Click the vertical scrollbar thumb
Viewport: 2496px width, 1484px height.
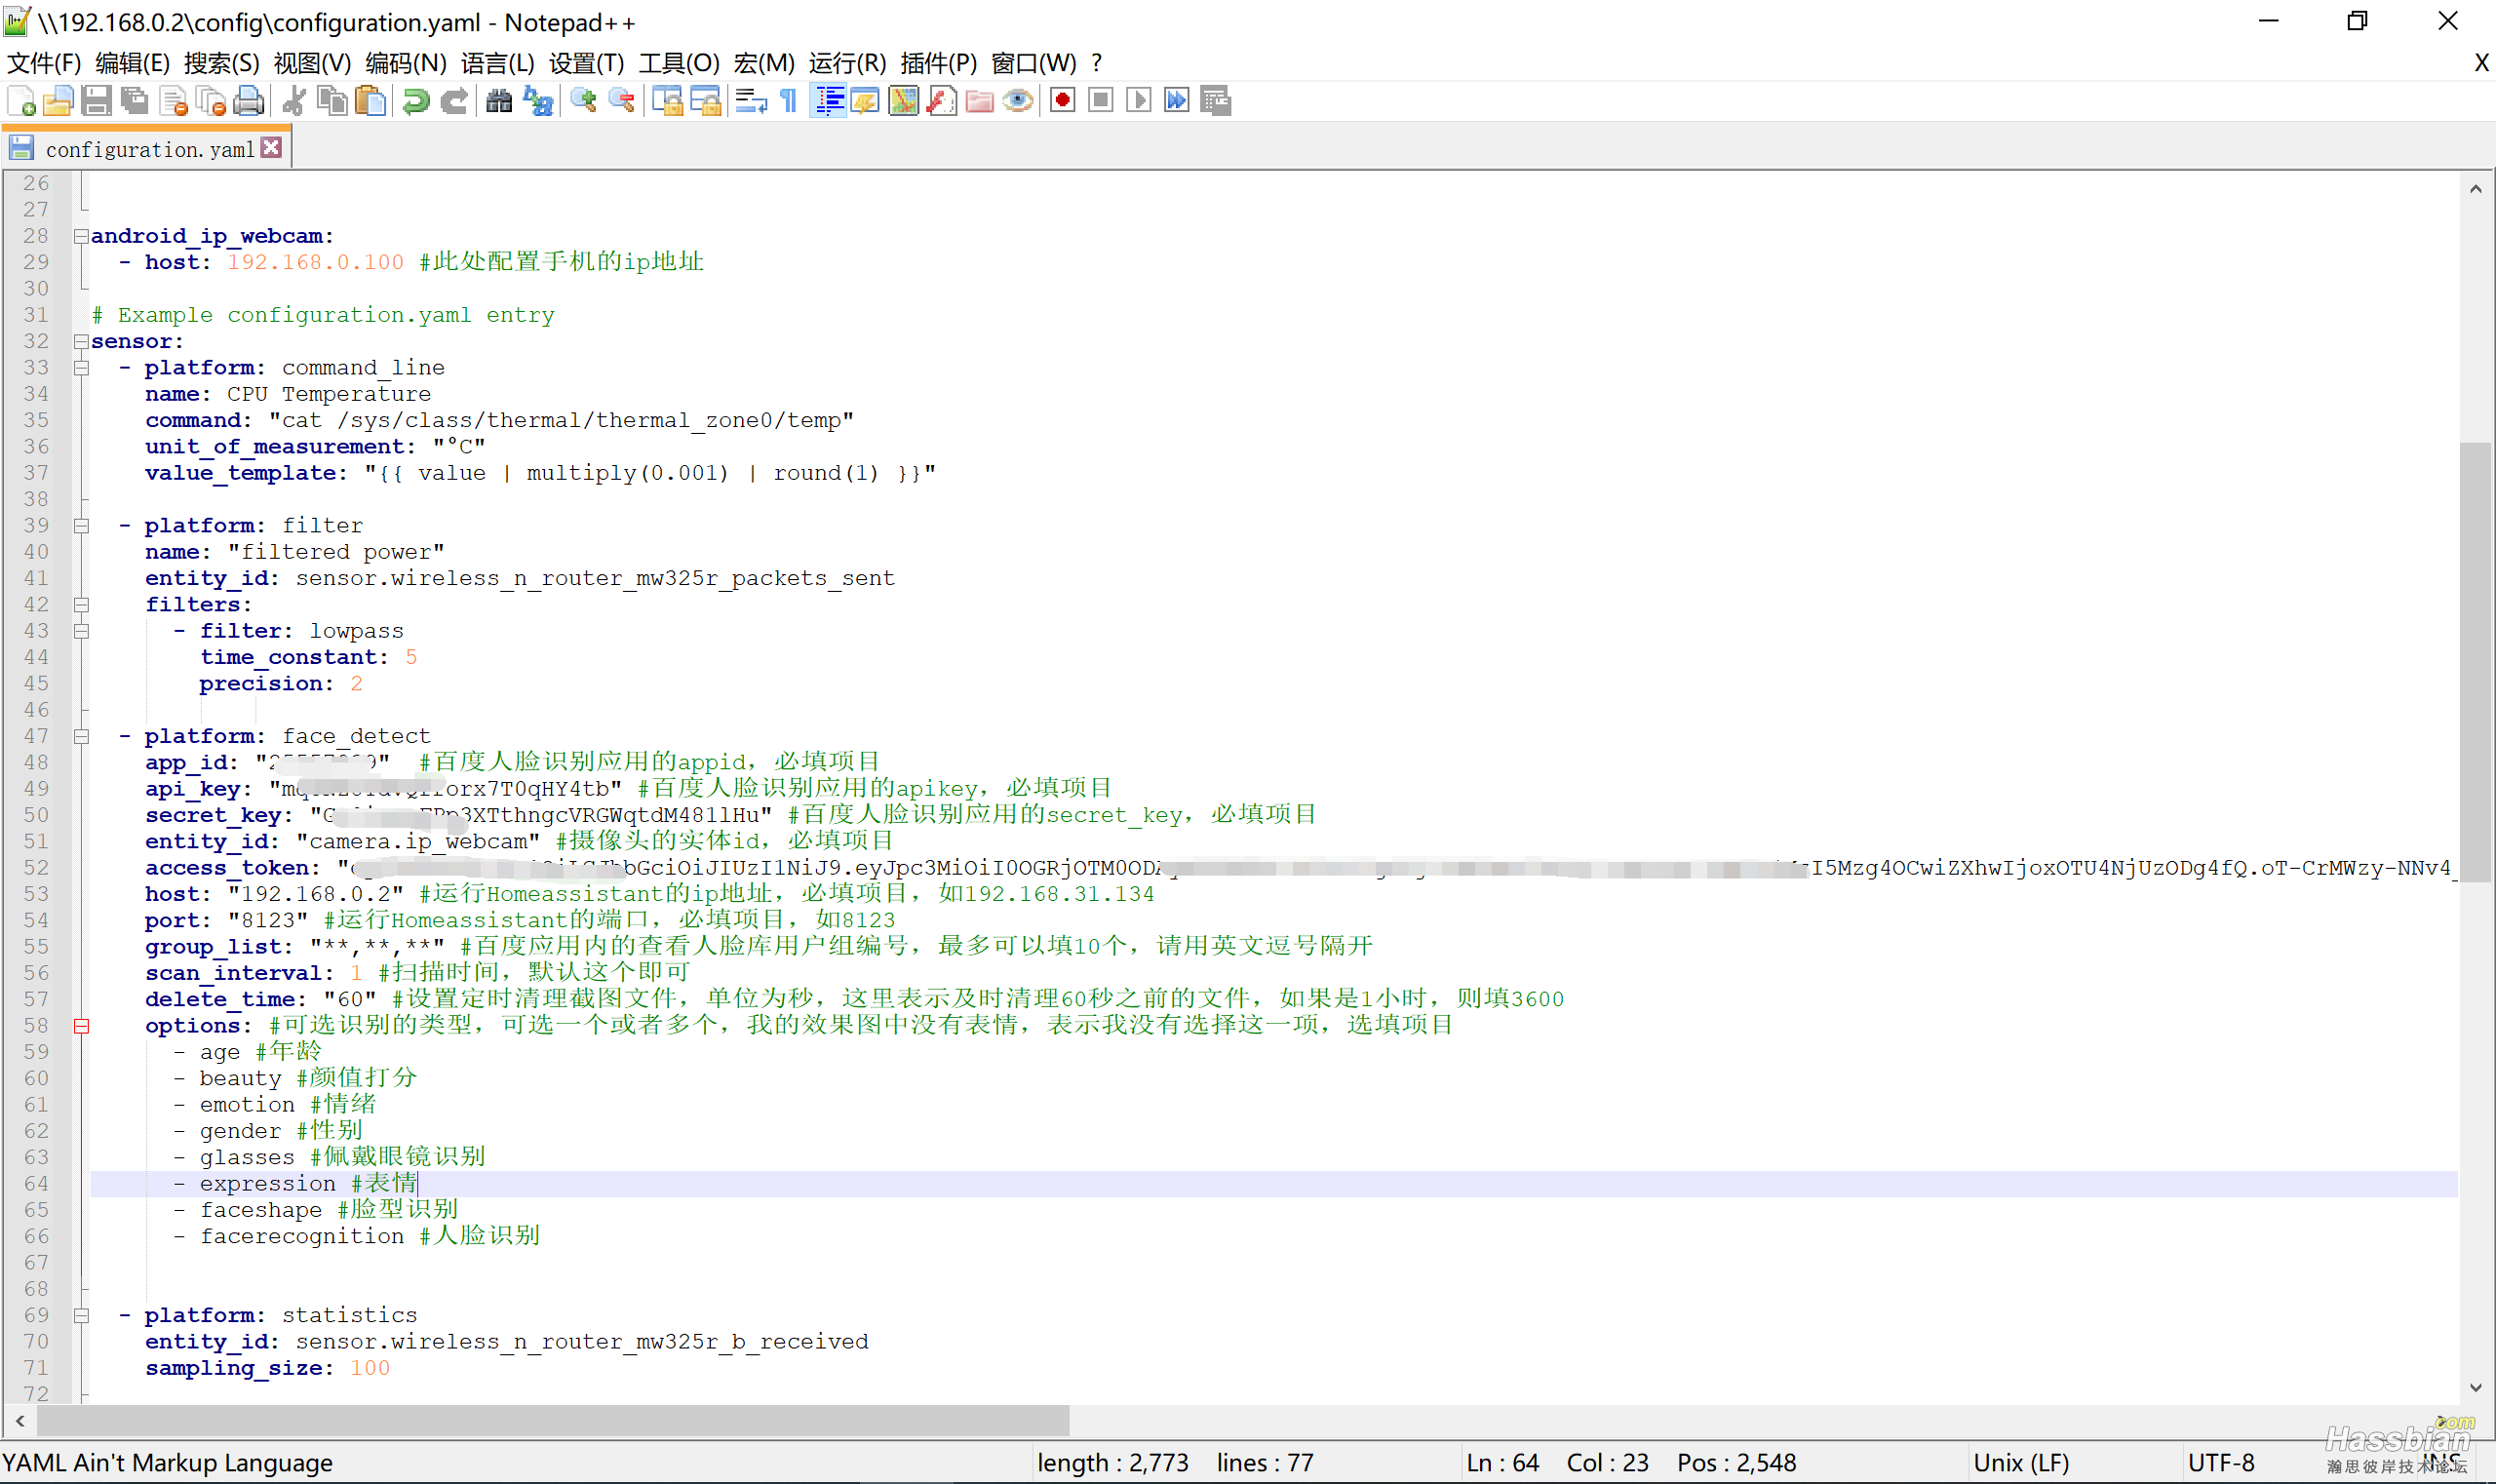click(2475, 662)
